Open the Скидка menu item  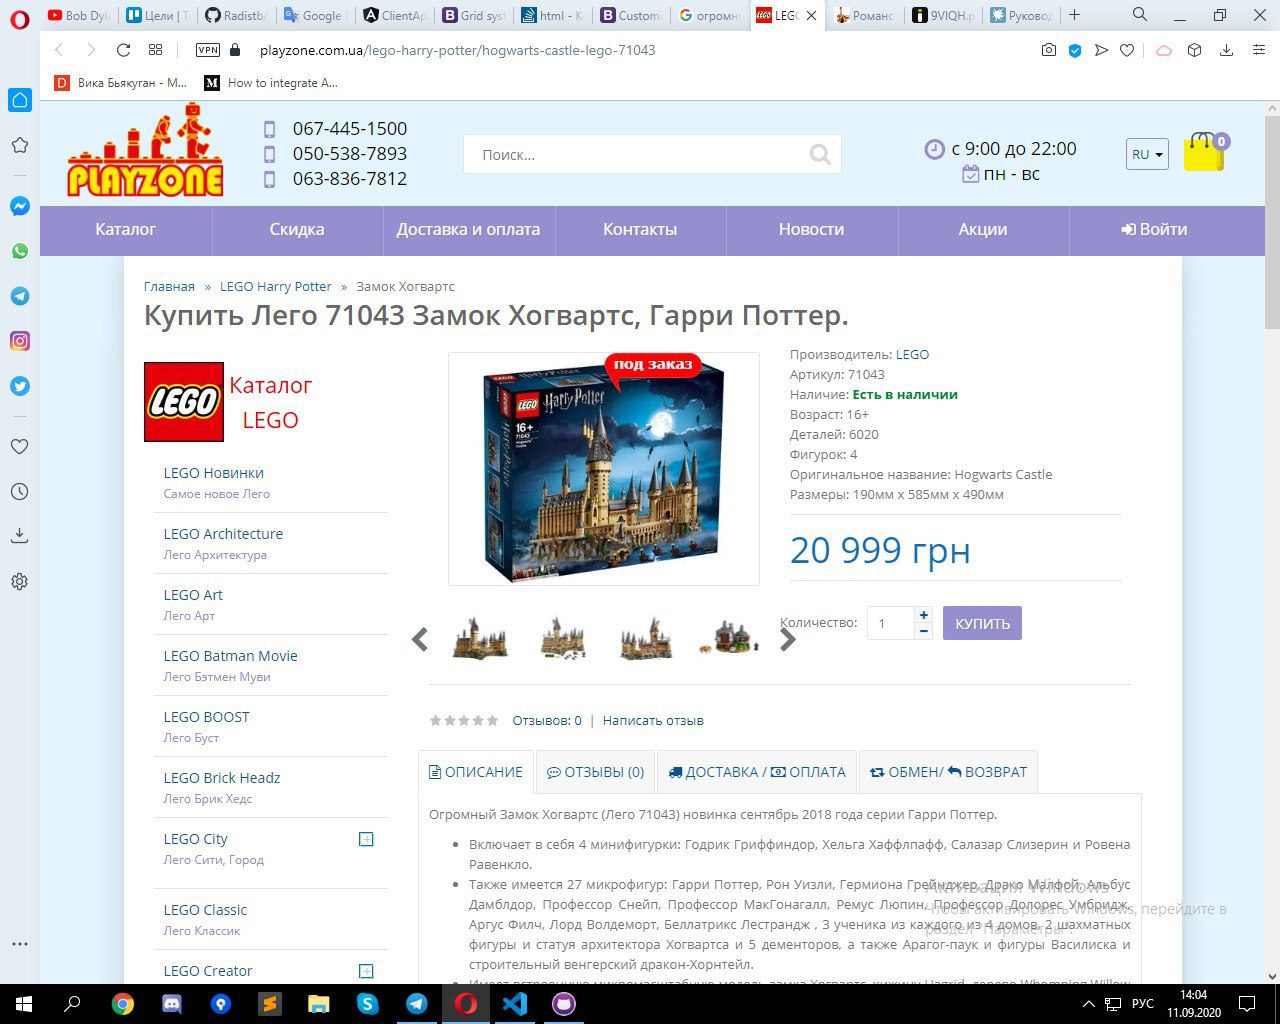coord(297,229)
